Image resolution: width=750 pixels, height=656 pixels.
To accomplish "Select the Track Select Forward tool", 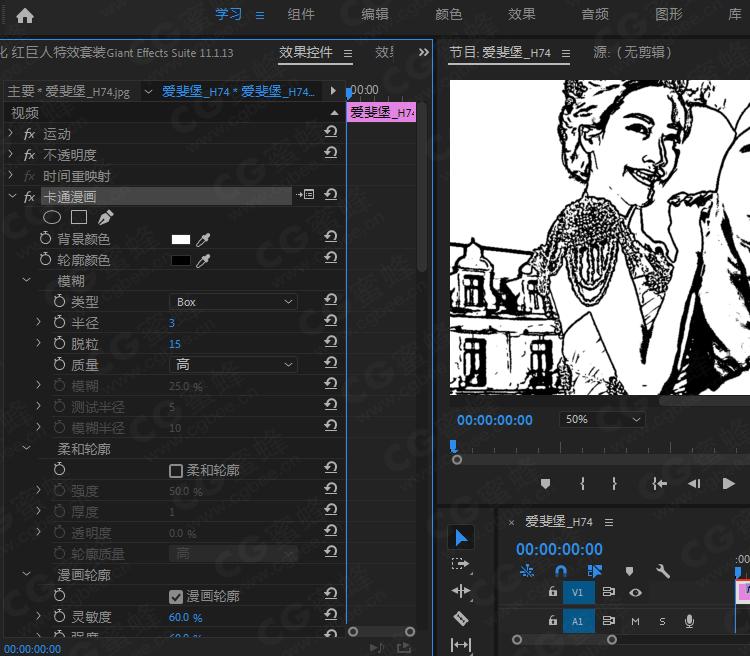I will point(461,564).
